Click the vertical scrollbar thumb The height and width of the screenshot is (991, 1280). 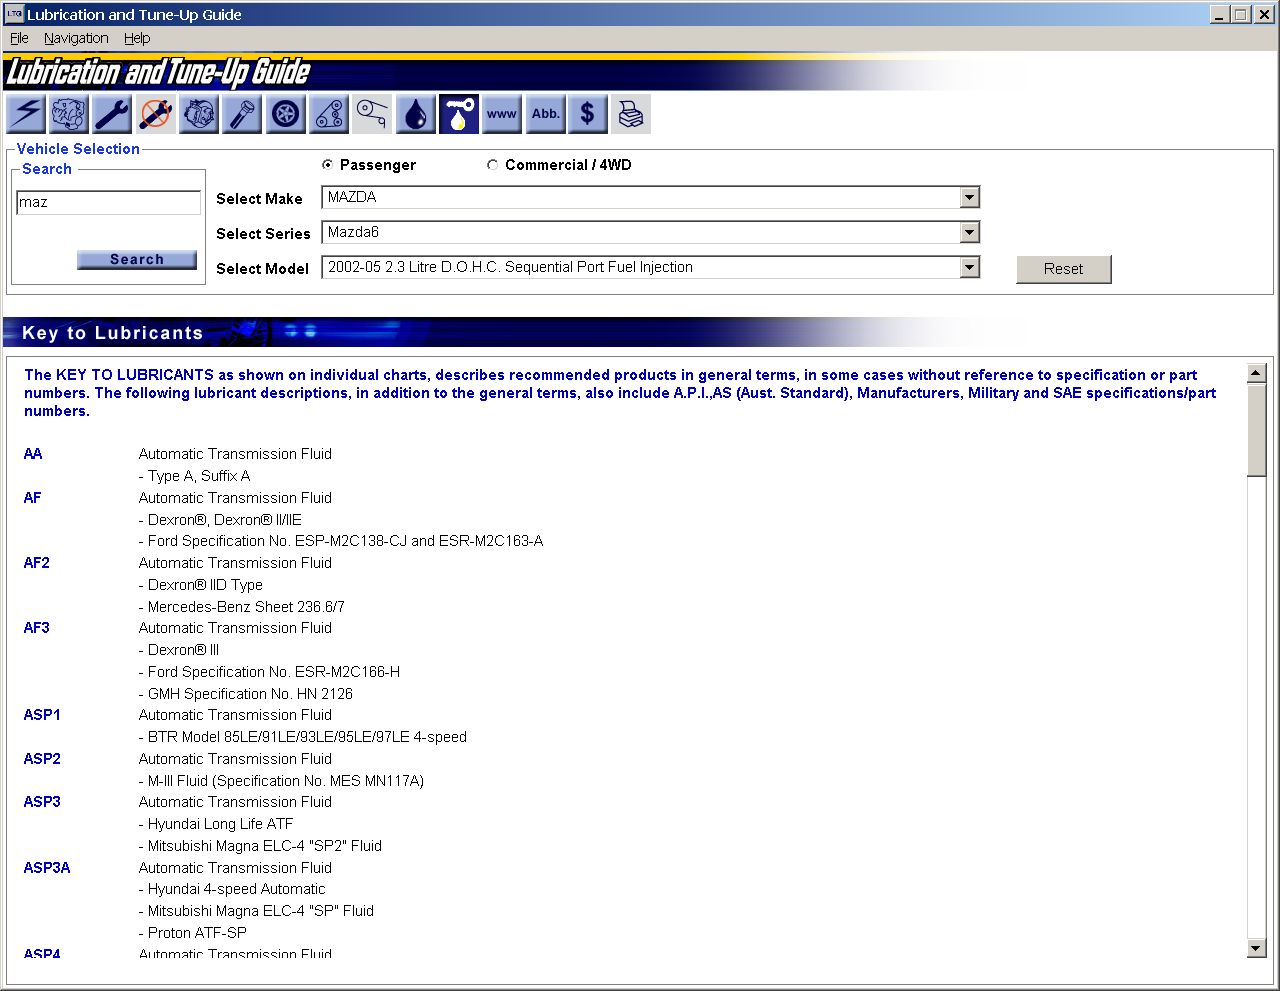1257,430
